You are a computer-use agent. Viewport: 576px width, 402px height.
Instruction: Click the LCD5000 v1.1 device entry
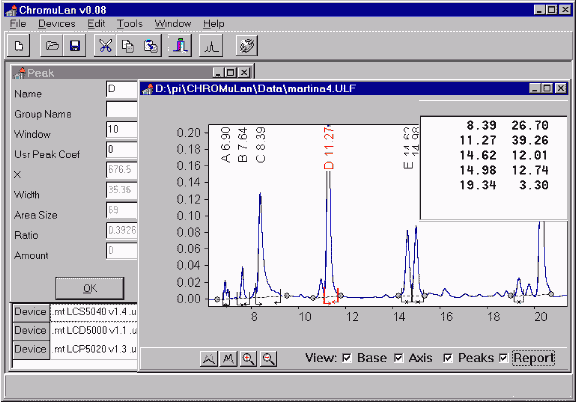[94, 331]
